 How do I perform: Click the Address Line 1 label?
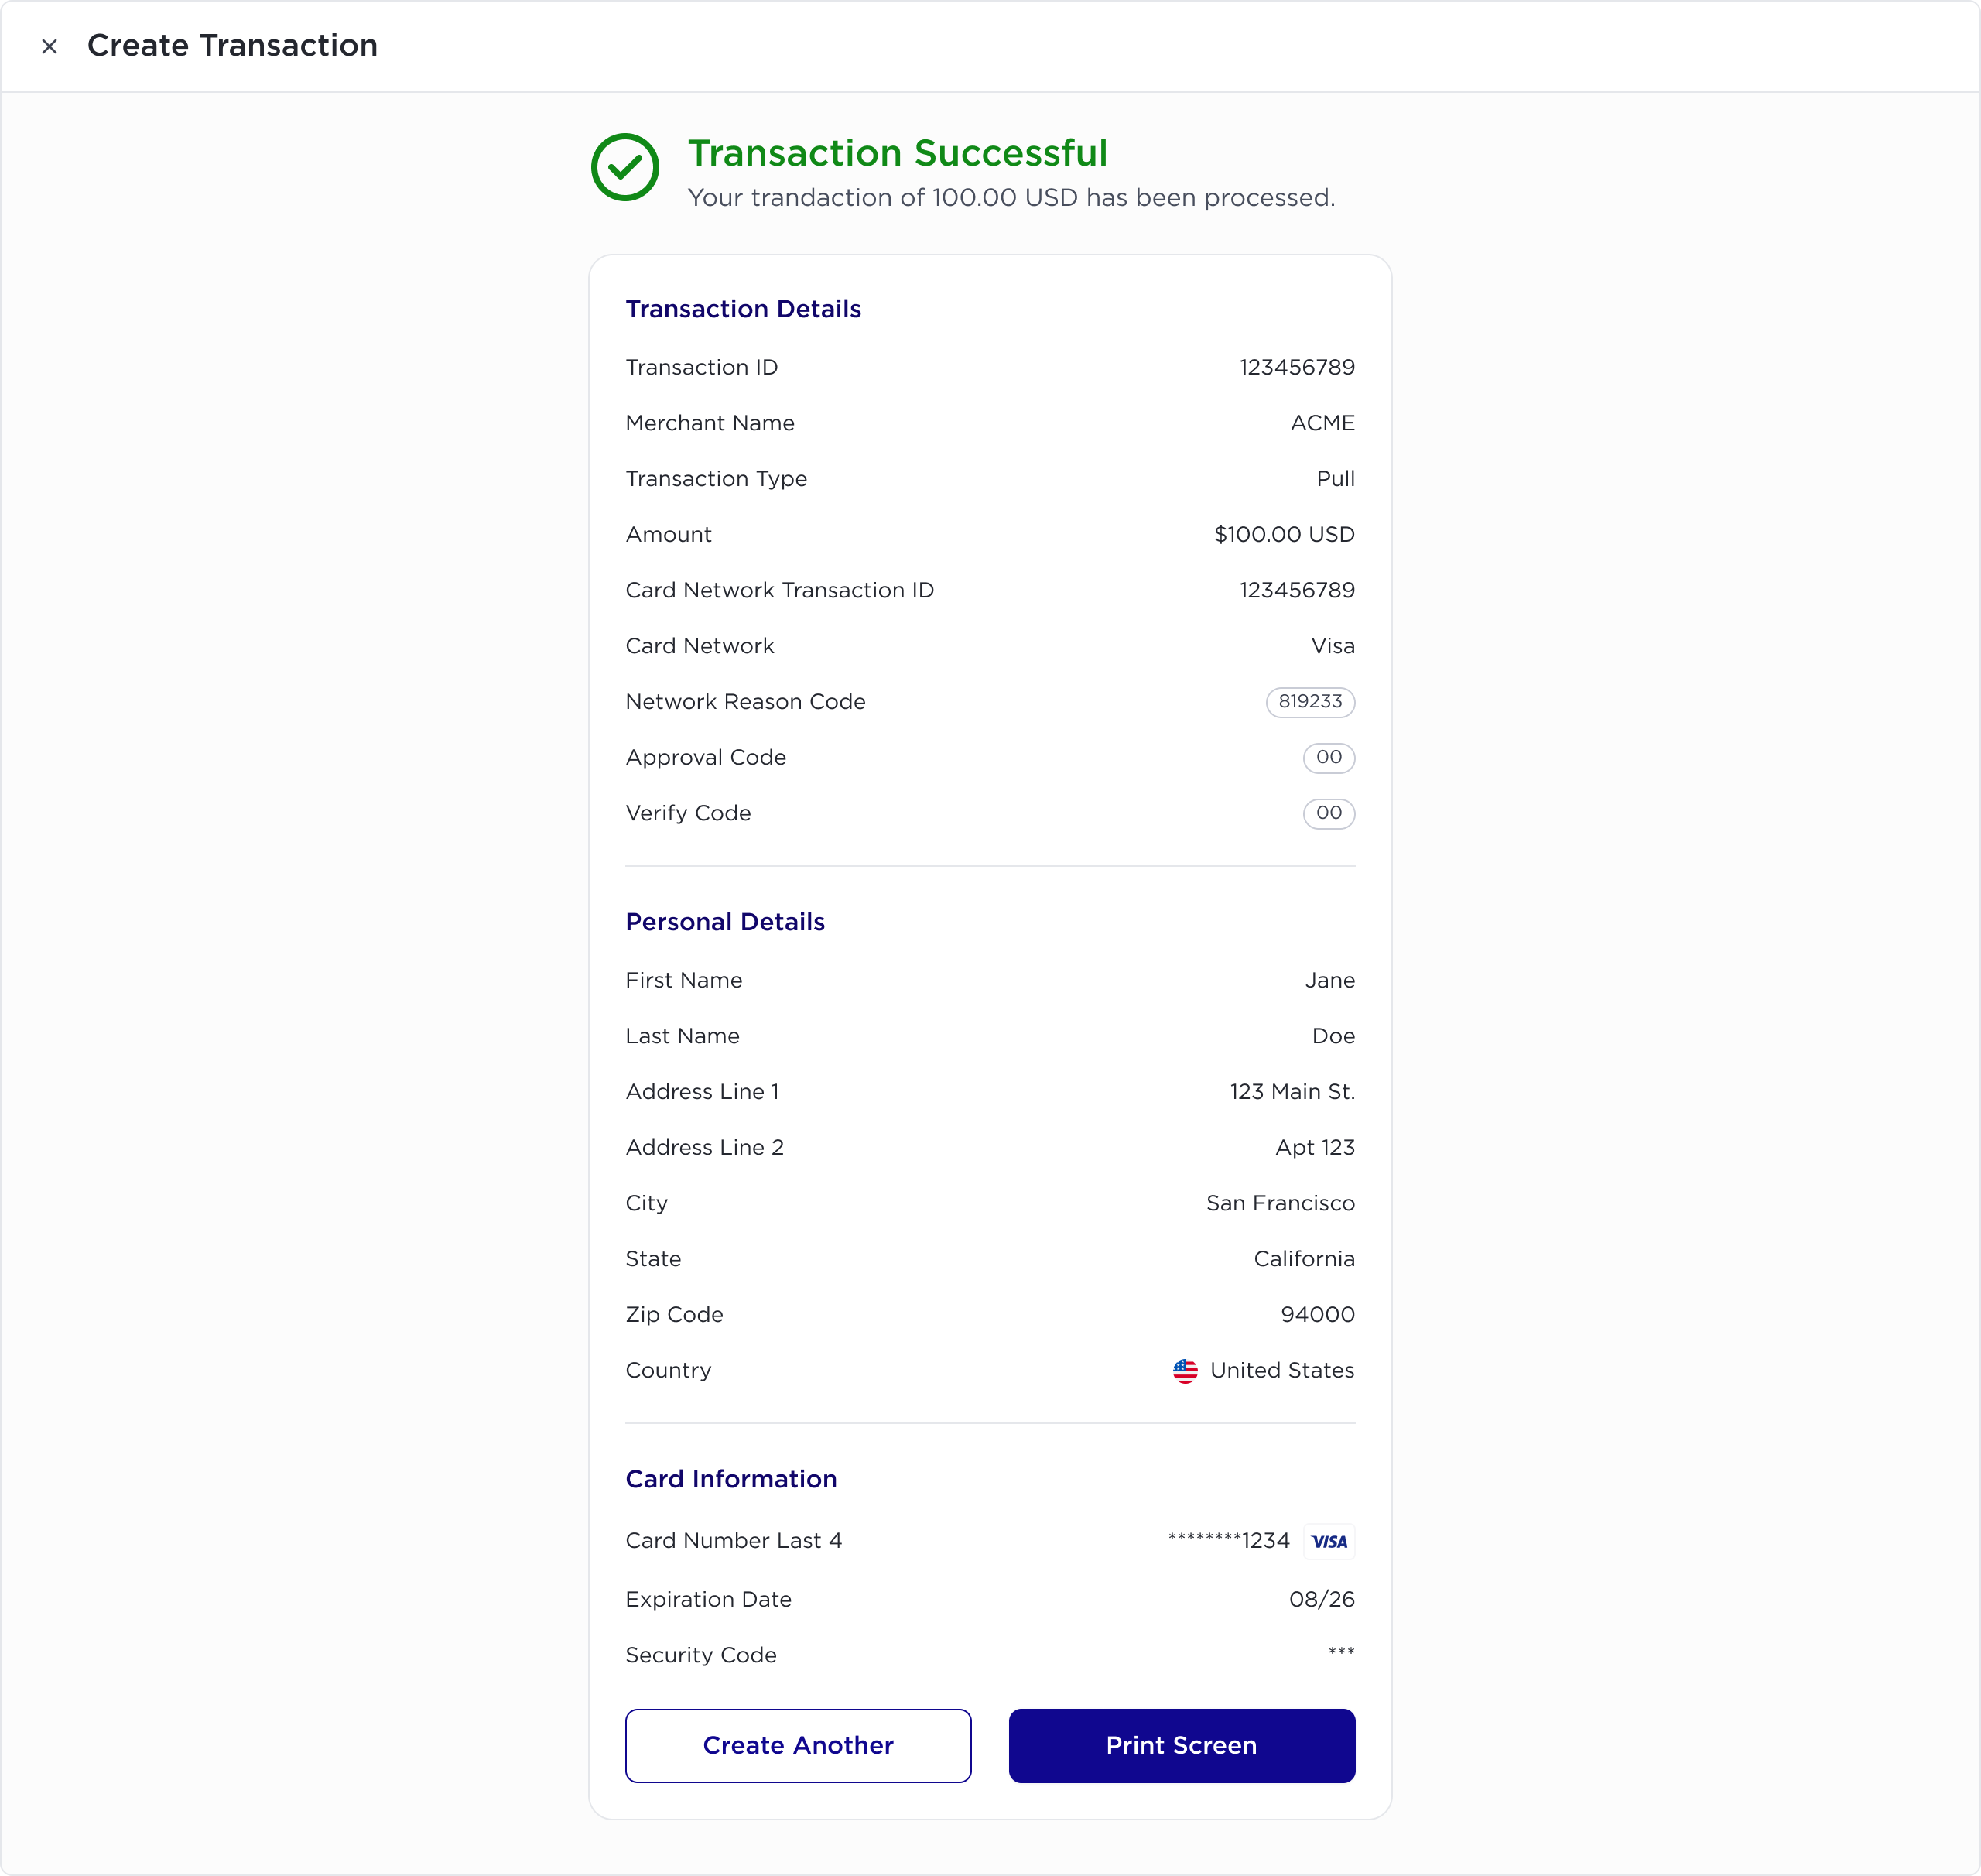[x=702, y=1092]
